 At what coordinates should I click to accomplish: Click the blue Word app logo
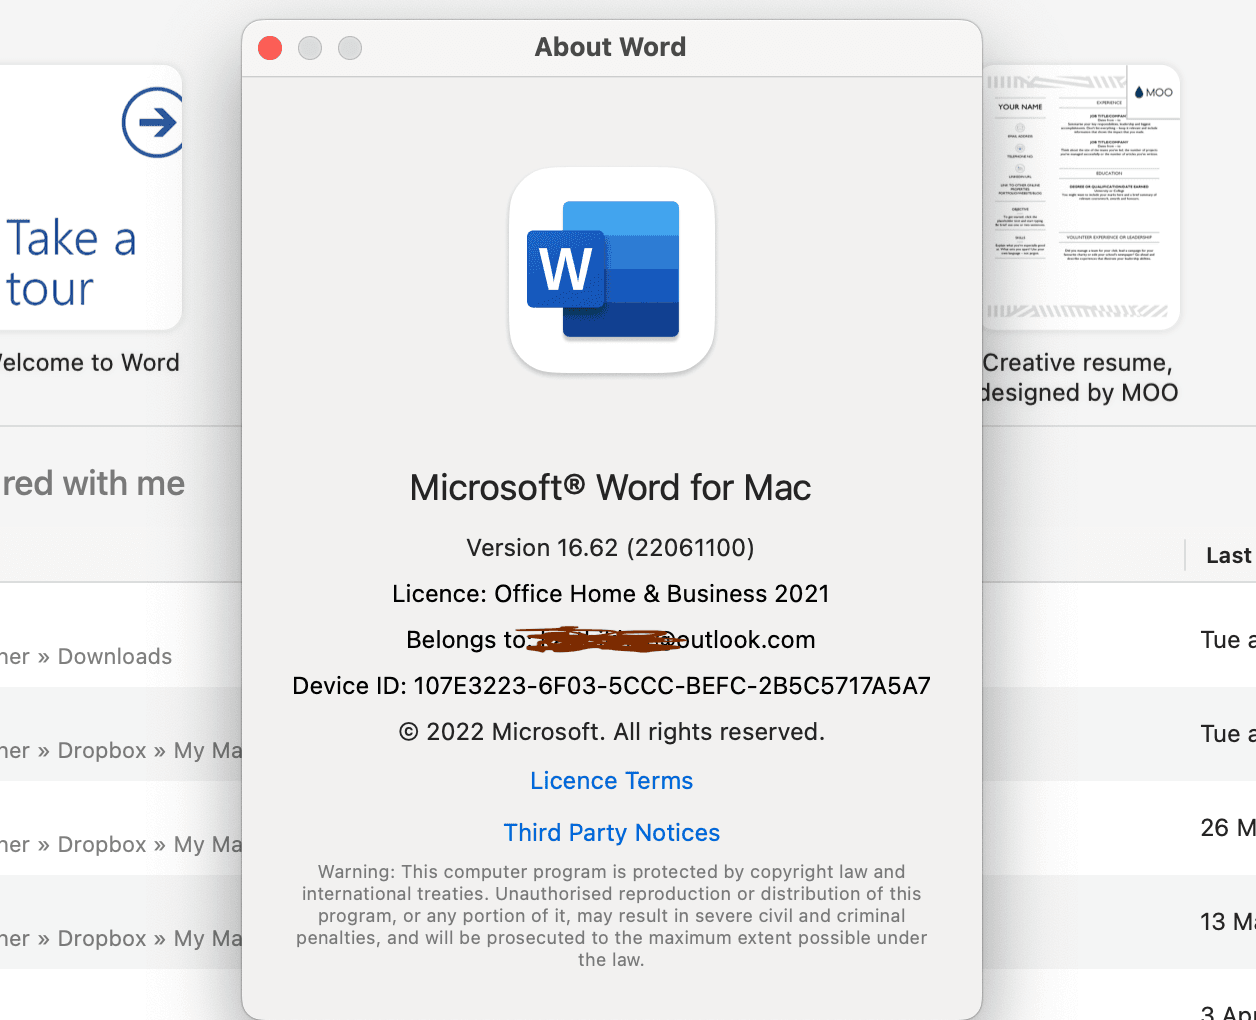[x=611, y=270]
